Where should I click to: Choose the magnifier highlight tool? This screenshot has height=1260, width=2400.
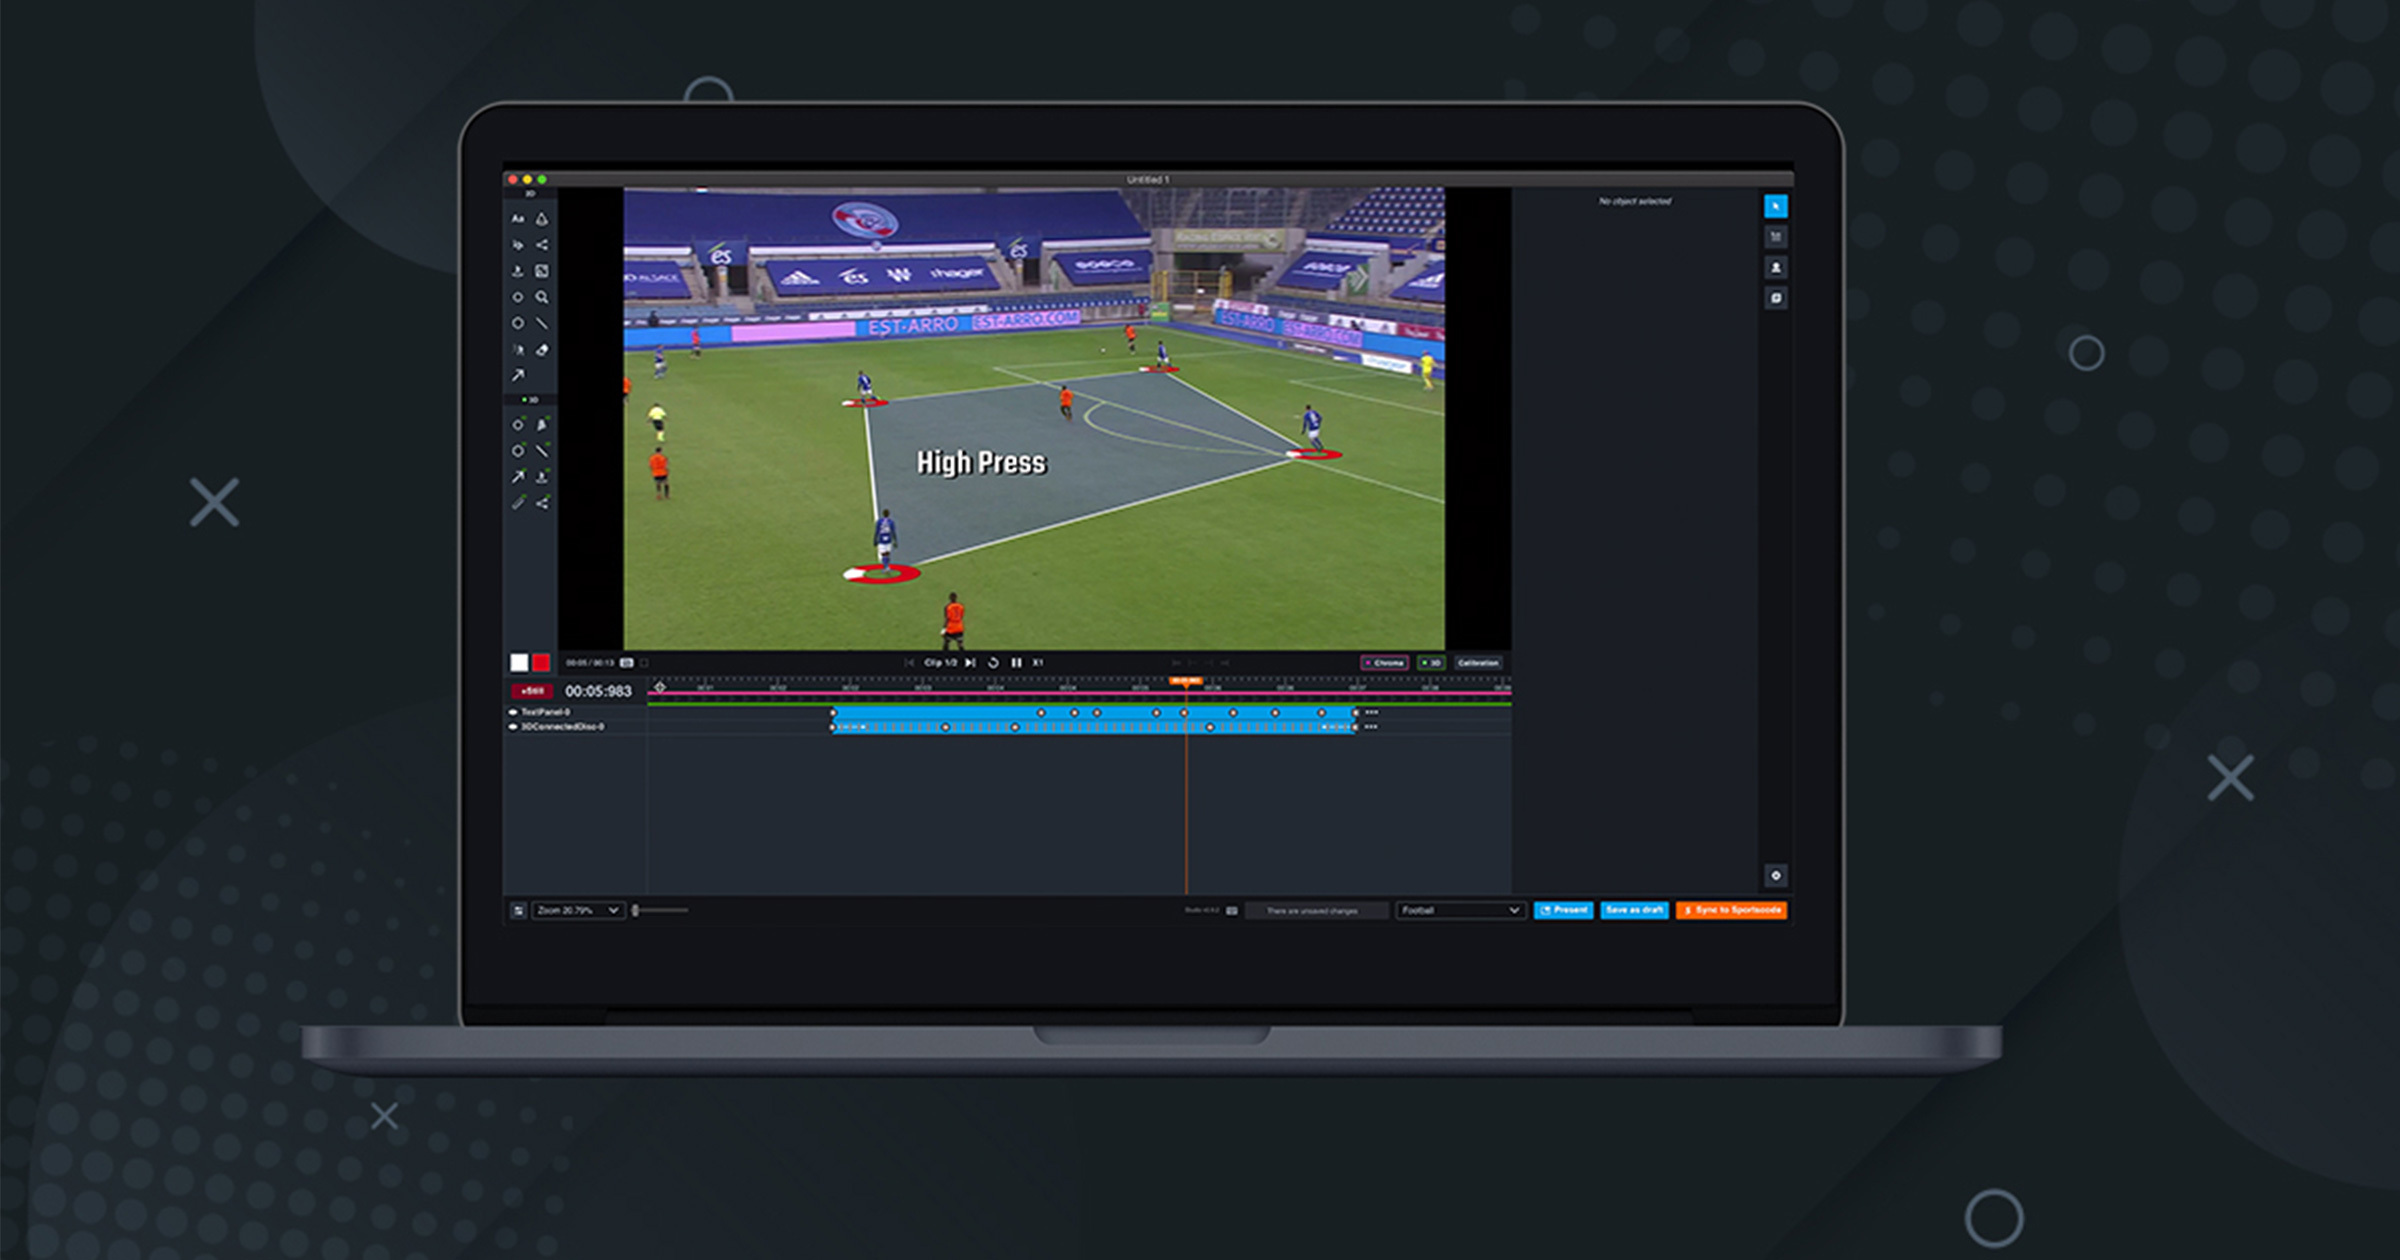pyautogui.click(x=542, y=296)
